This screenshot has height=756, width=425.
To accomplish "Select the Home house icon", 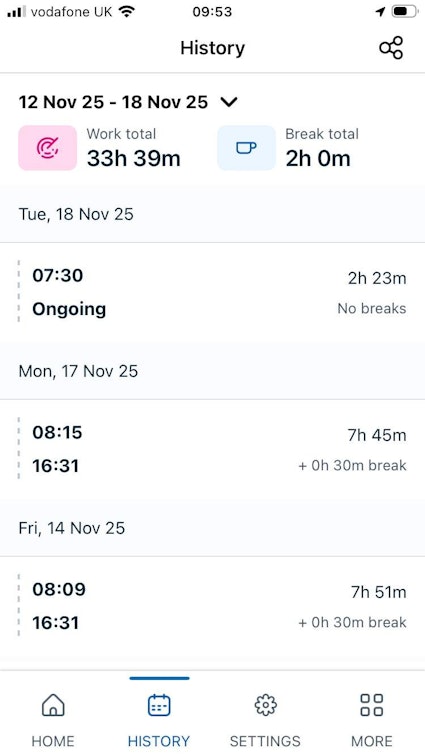I will (53, 705).
